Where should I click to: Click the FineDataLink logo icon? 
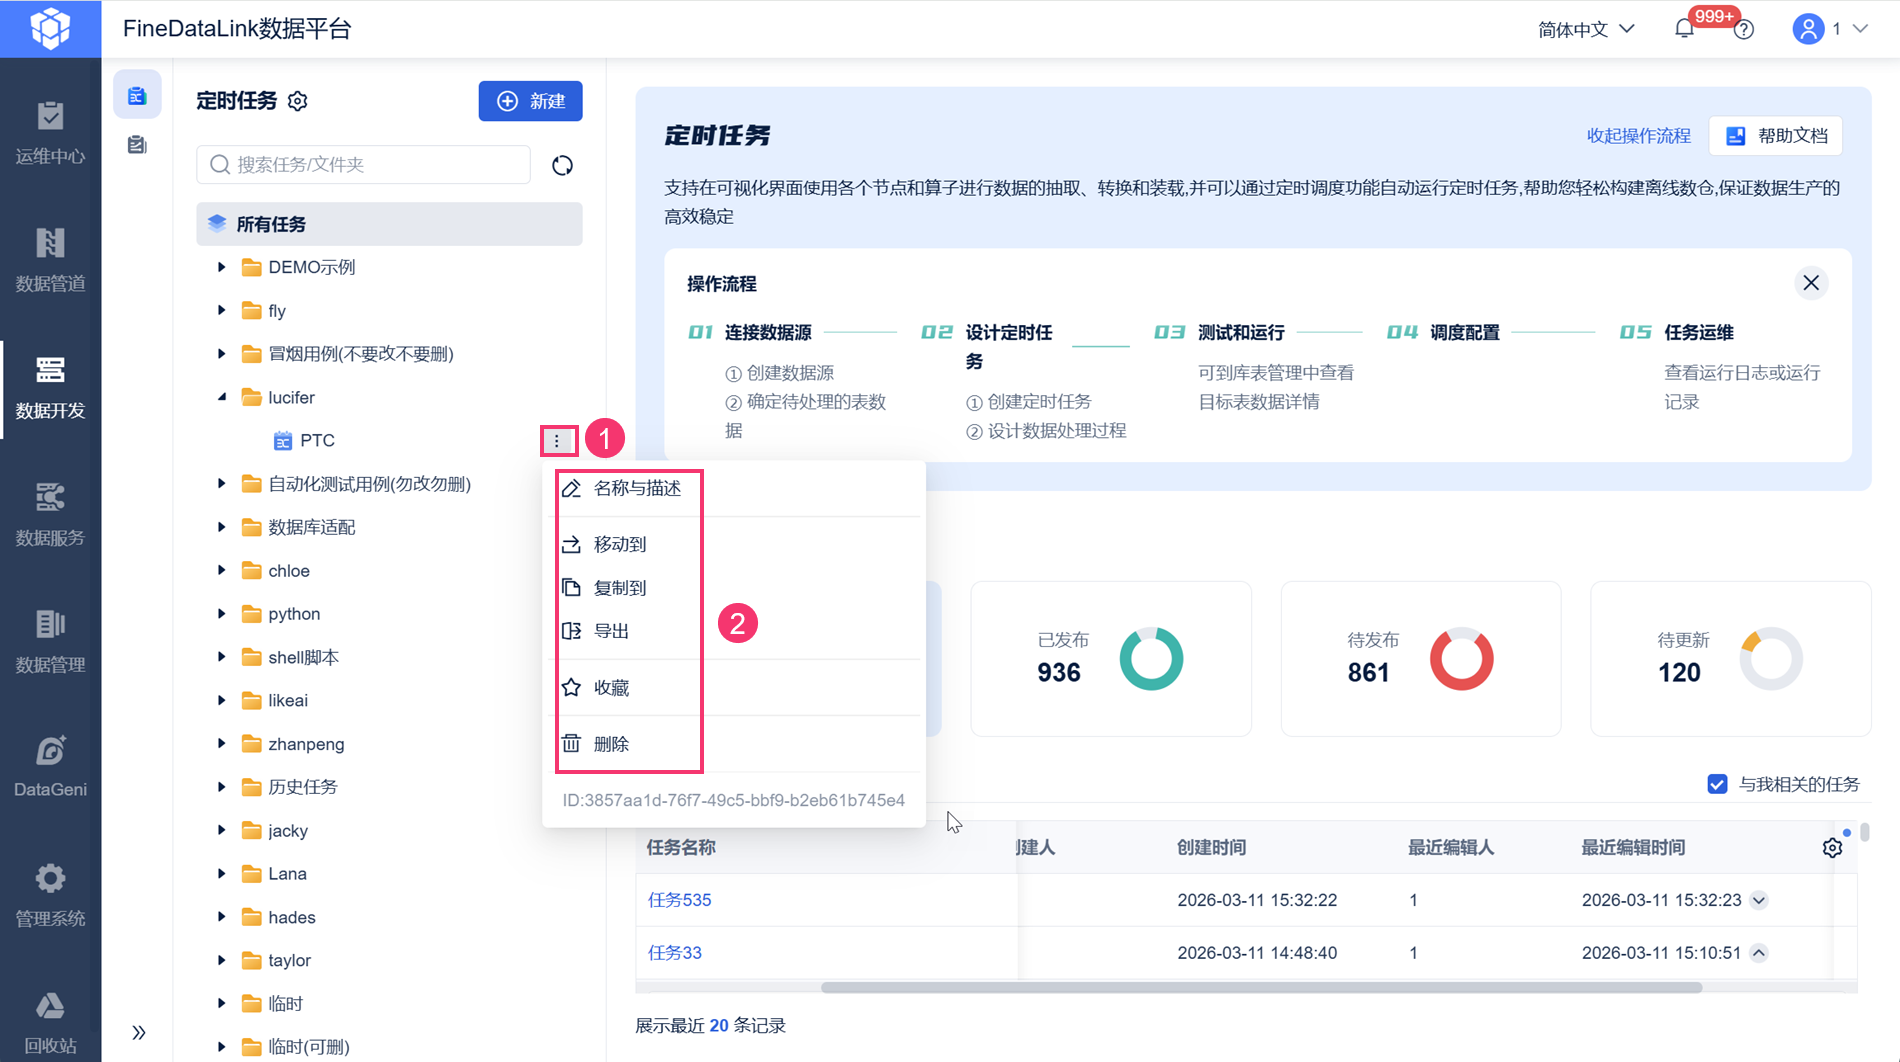click(x=50, y=28)
